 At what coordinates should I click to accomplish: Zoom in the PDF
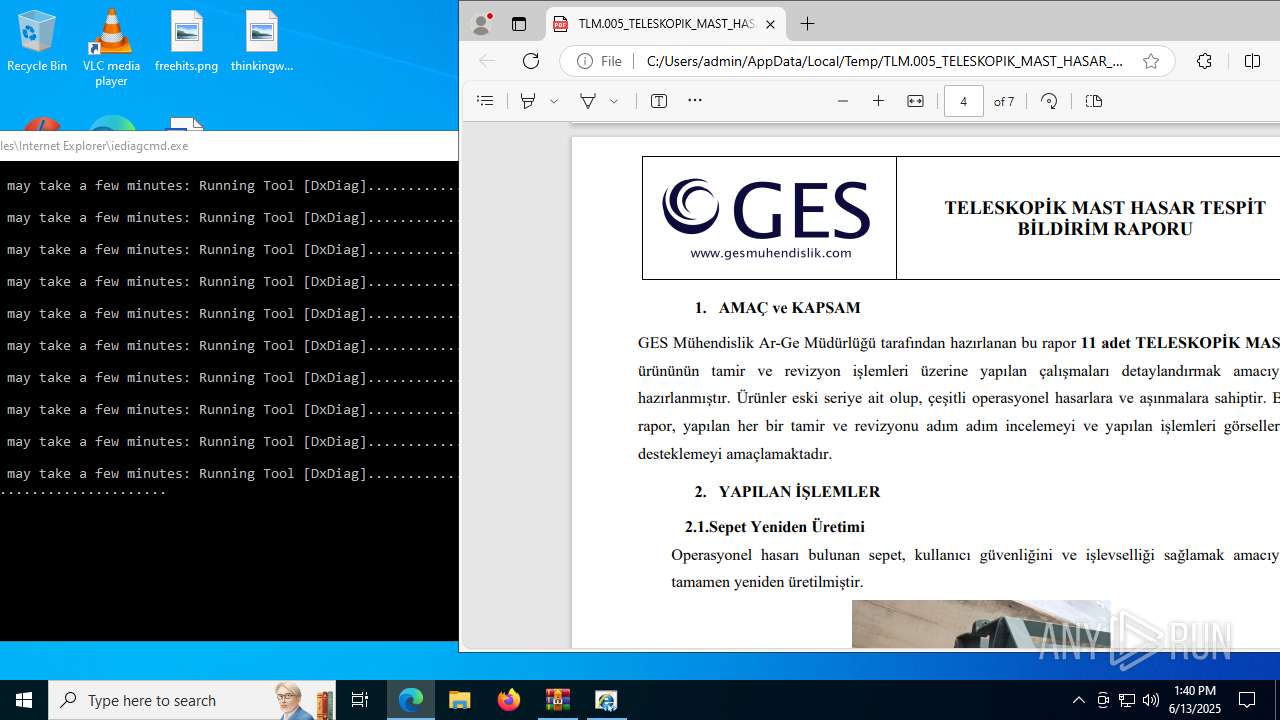coord(878,101)
